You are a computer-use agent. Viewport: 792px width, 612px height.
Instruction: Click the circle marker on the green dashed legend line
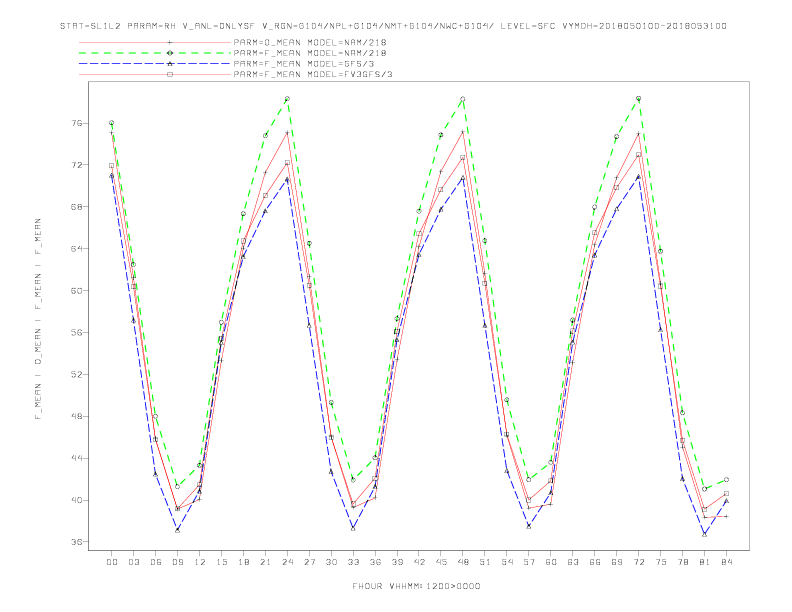[x=170, y=53]
